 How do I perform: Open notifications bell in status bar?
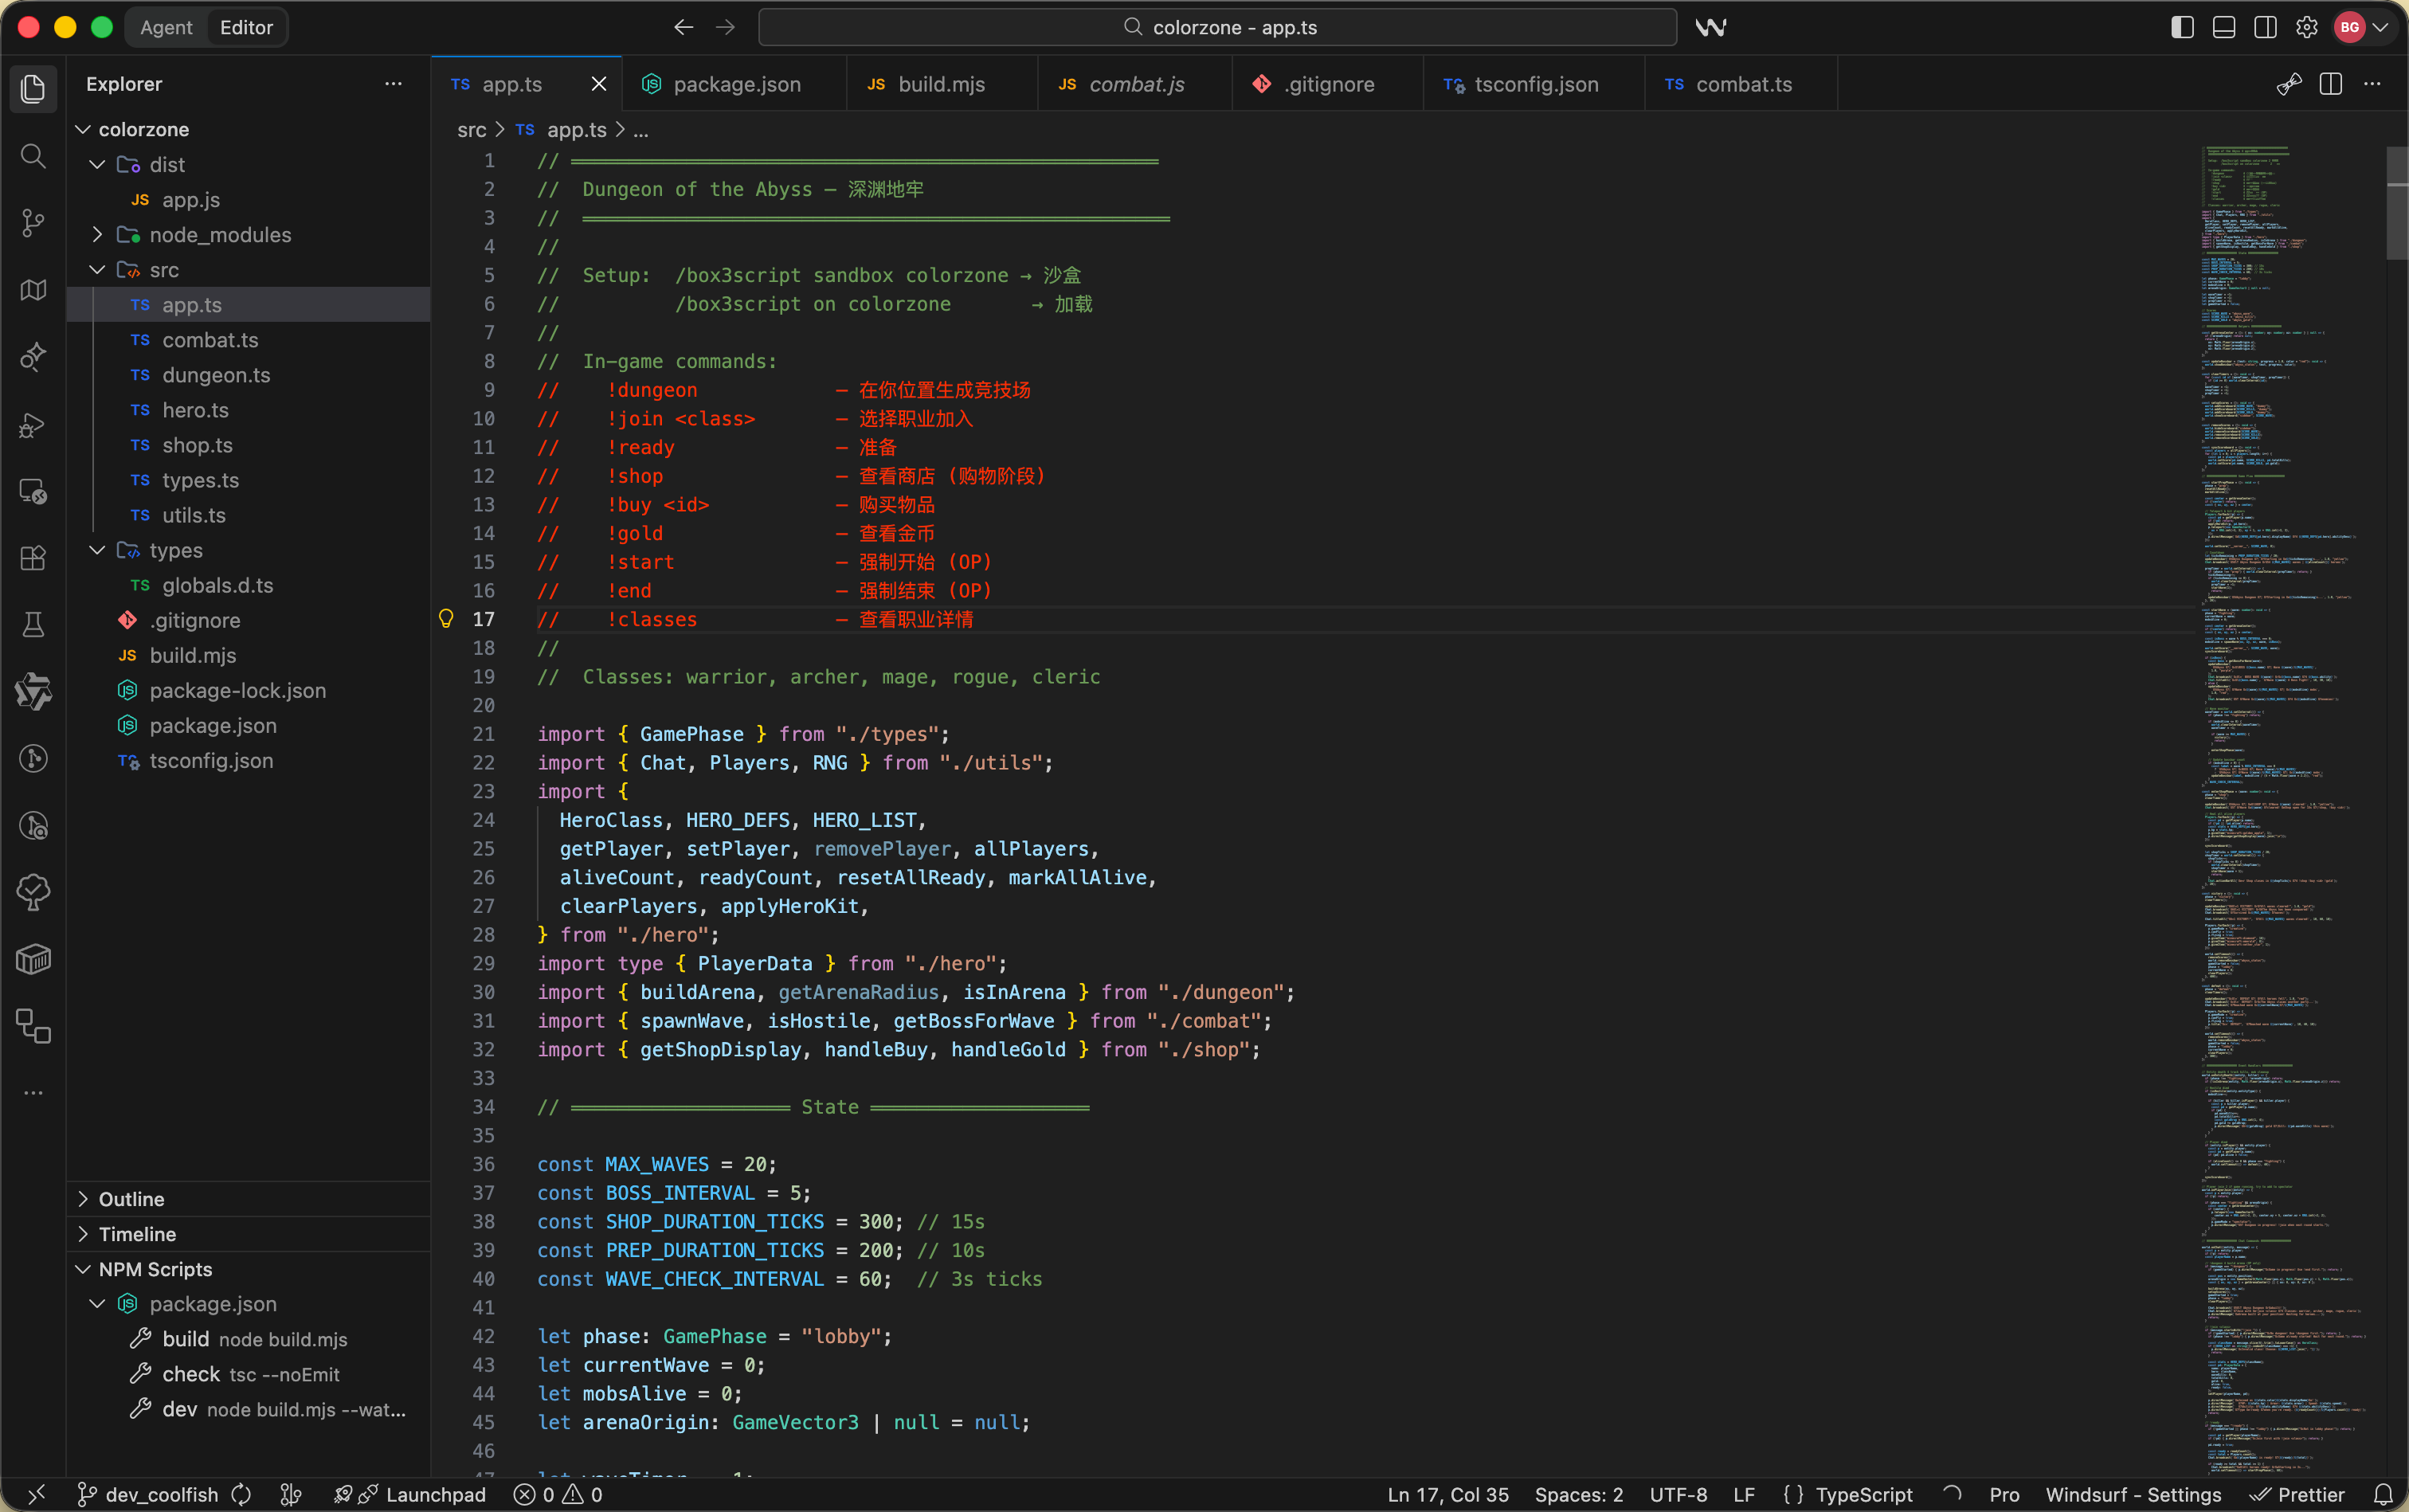click(2383, 1494)
